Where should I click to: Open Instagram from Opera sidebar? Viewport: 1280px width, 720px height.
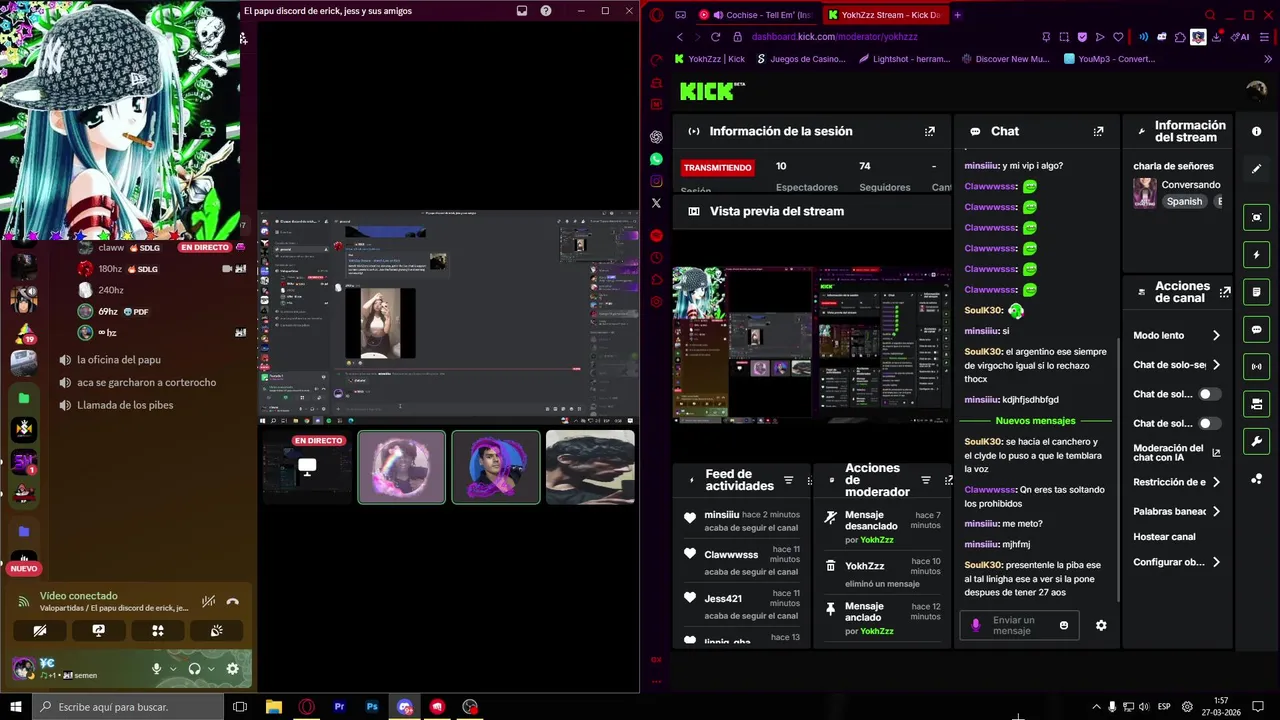point(656,181)
